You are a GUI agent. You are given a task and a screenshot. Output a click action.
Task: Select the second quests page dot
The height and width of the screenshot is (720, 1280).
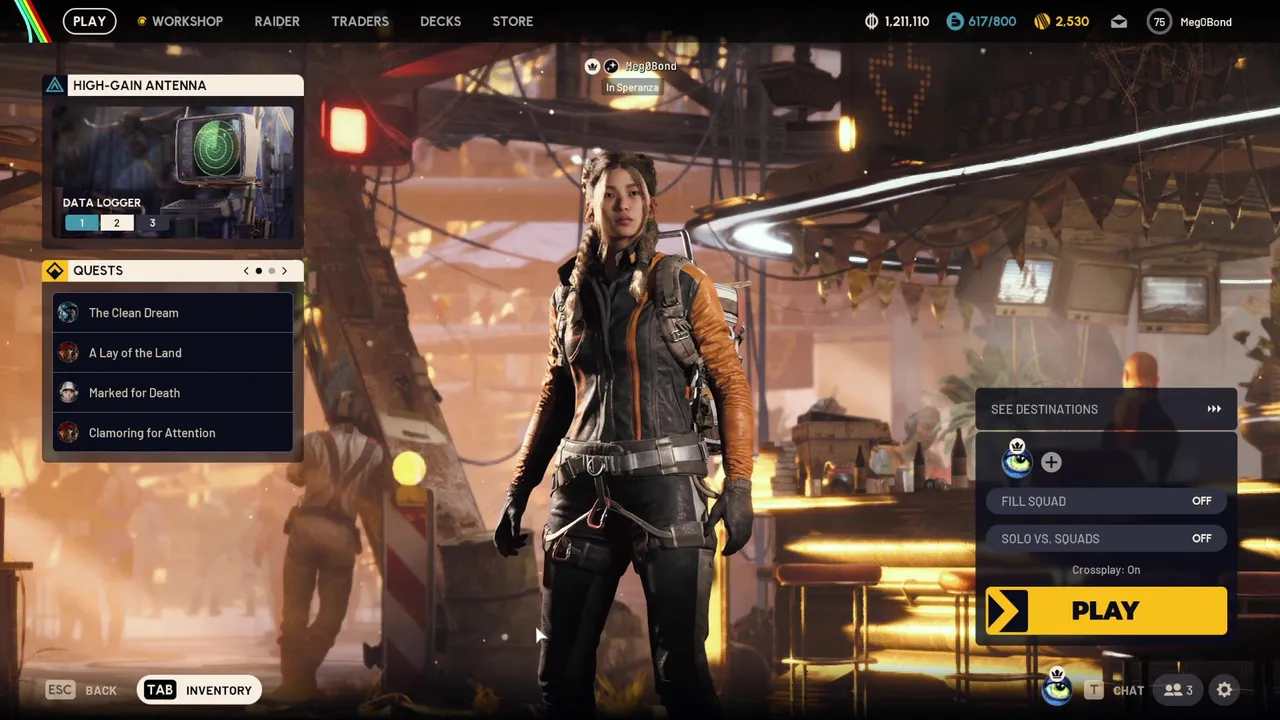click(271, 271)
